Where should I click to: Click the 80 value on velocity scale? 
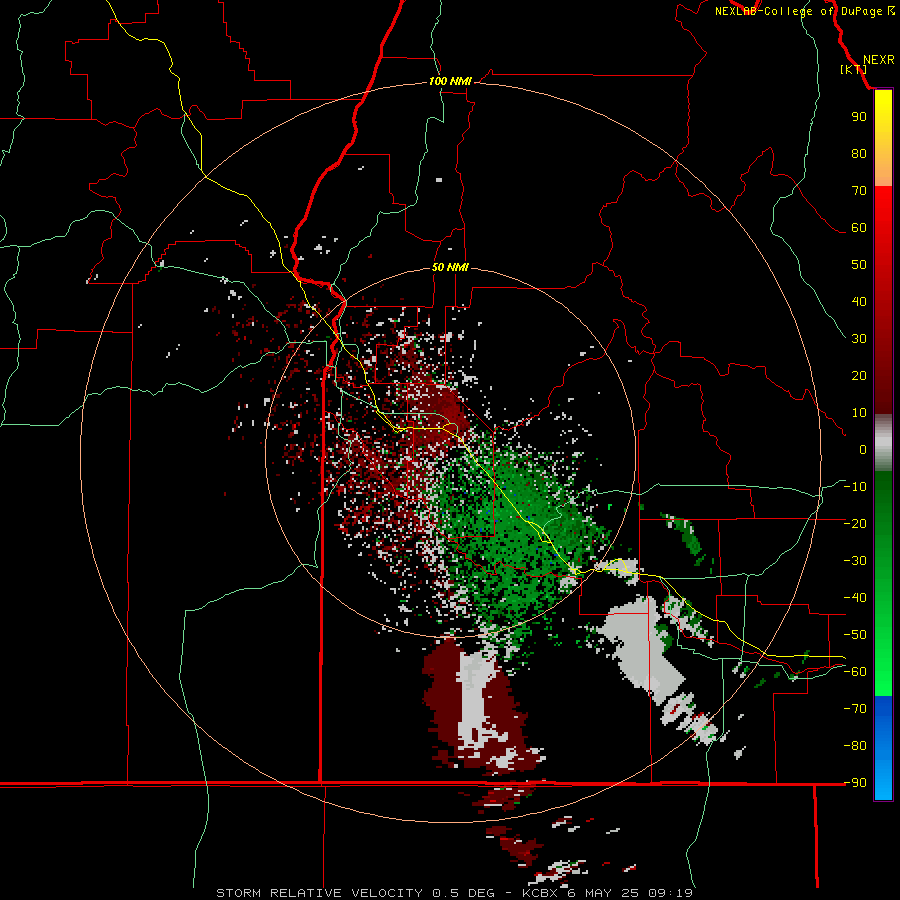pos(859,154)
